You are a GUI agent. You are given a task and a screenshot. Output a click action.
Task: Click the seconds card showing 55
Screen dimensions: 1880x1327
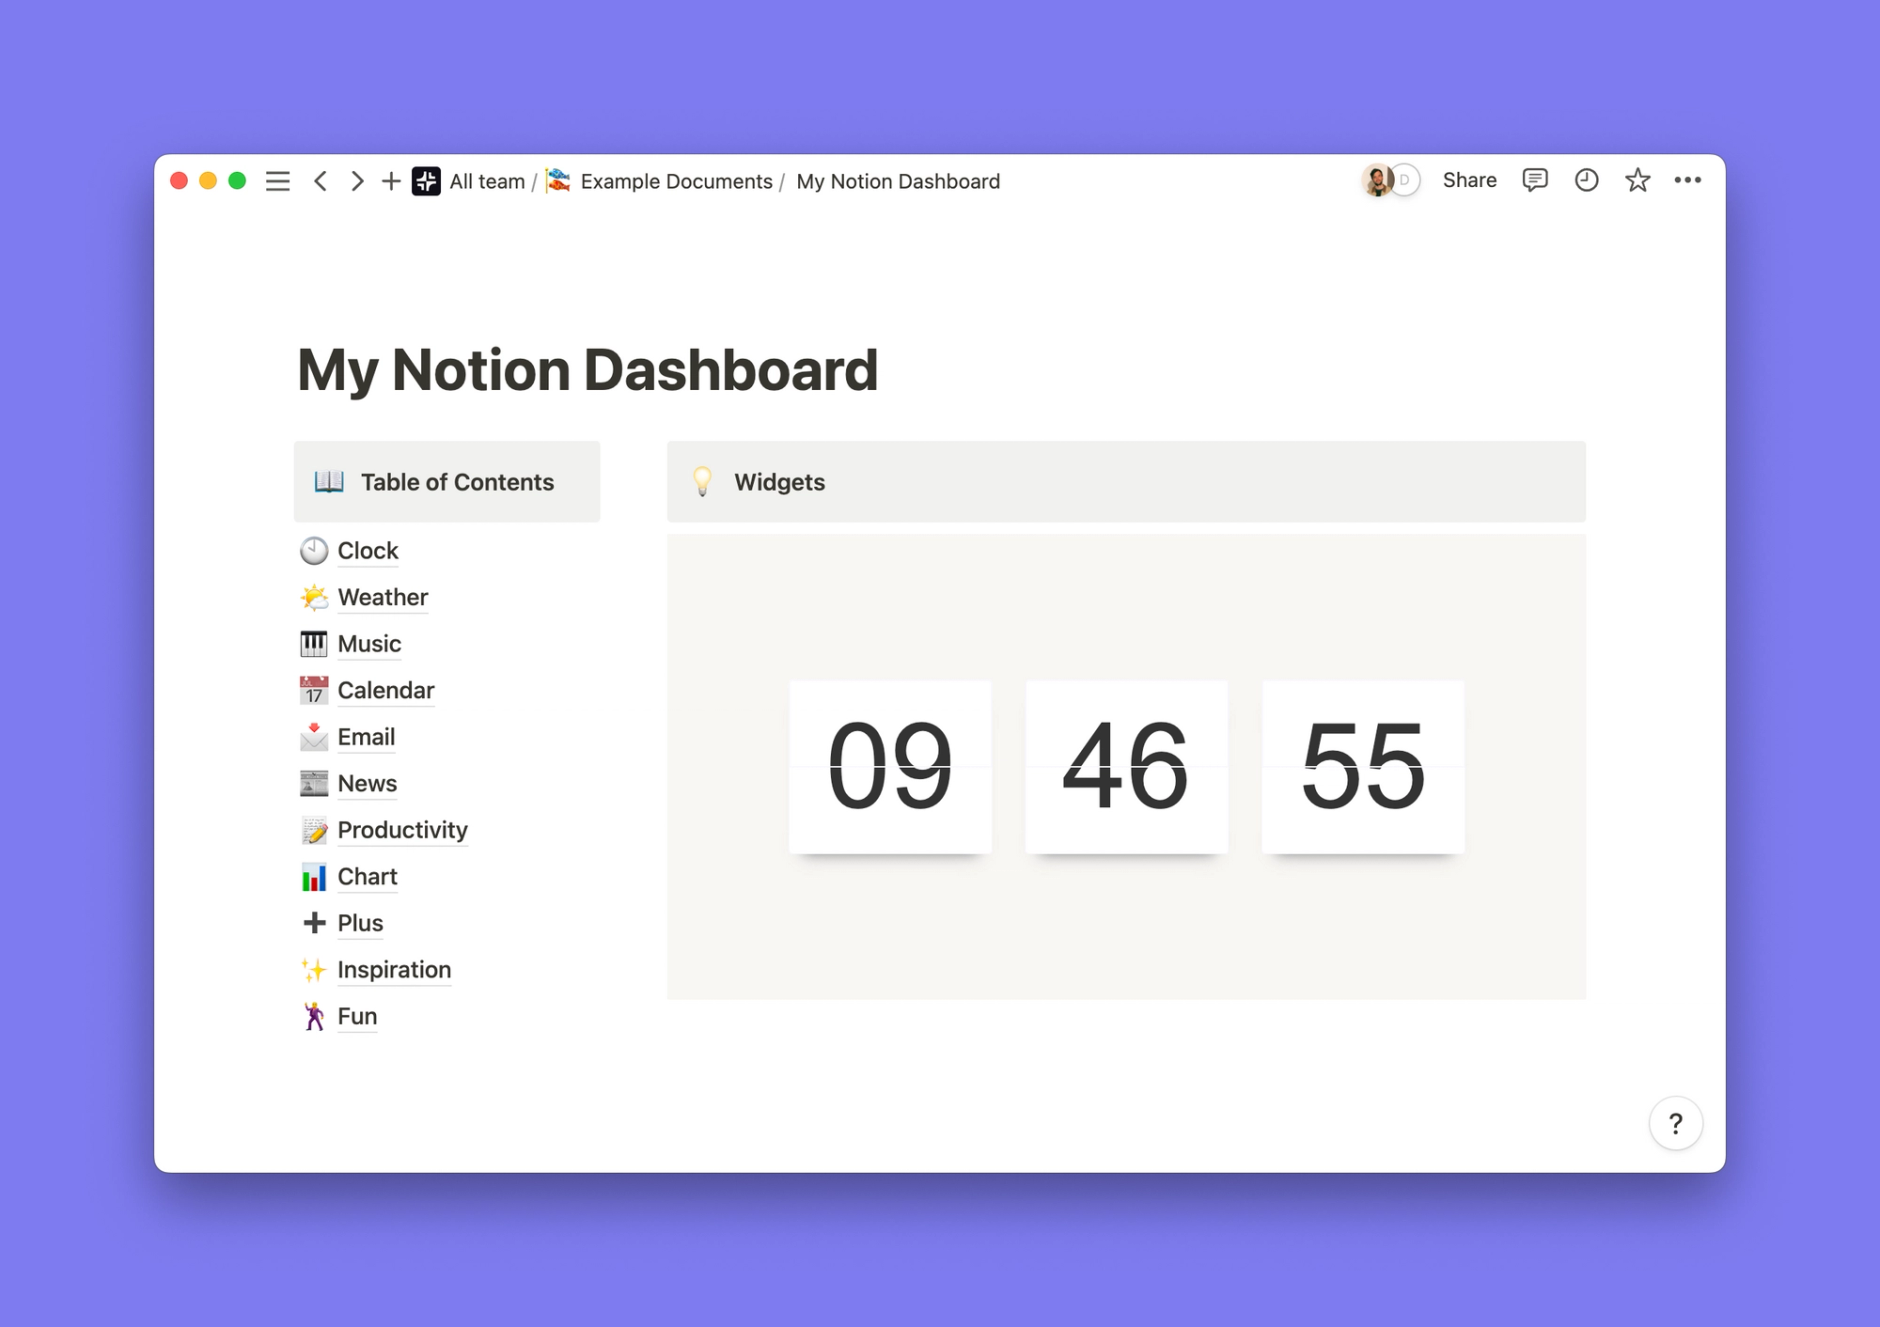[1363, 767]
